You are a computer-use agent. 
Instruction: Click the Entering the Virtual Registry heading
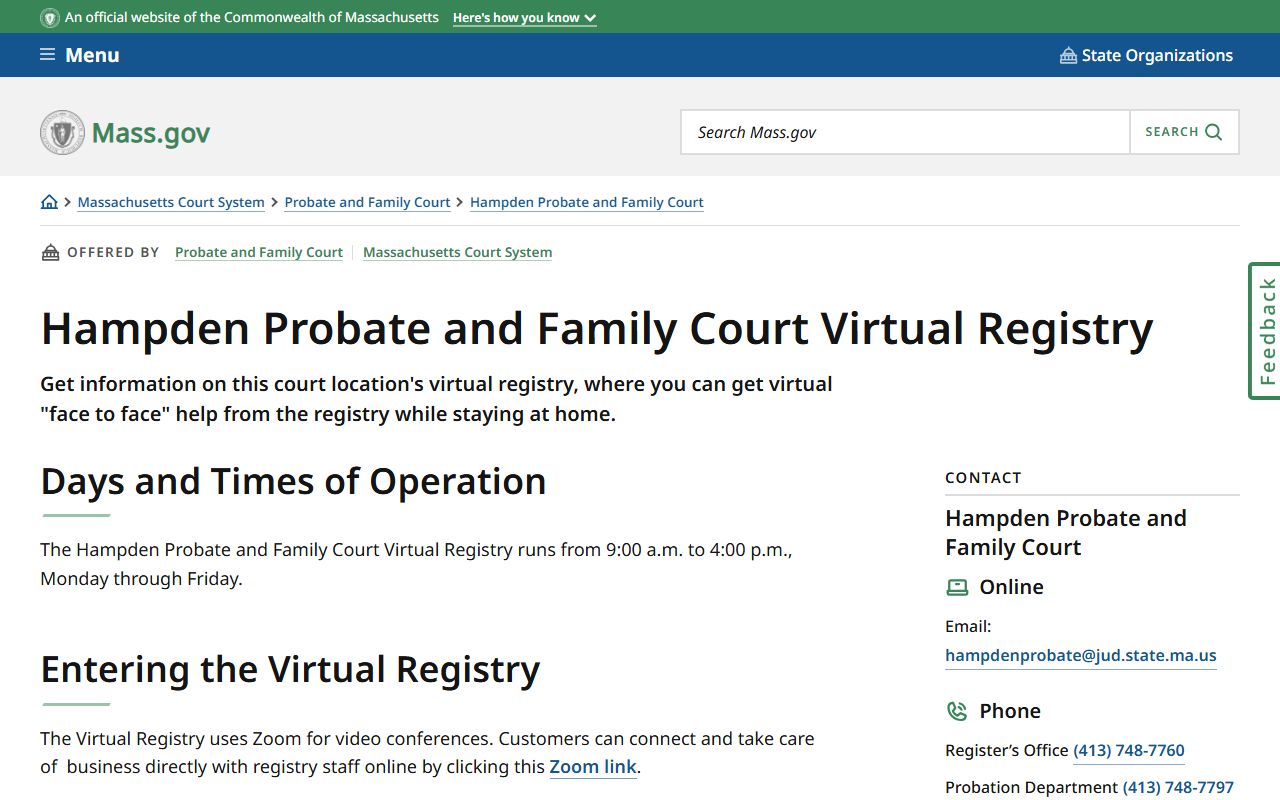tap(290, 670)
